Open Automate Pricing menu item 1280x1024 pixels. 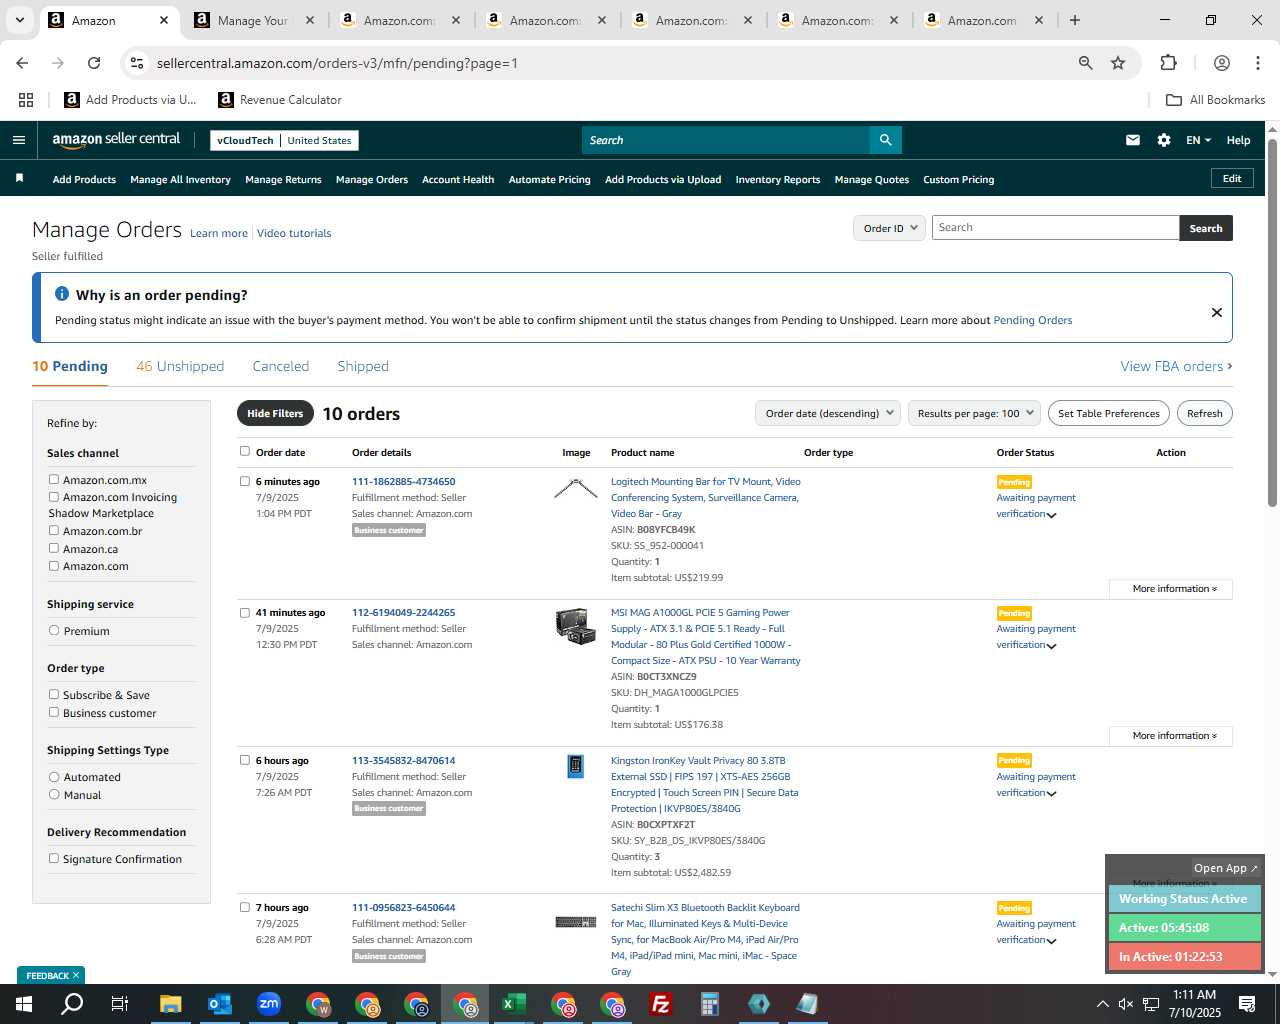(549, 180)
